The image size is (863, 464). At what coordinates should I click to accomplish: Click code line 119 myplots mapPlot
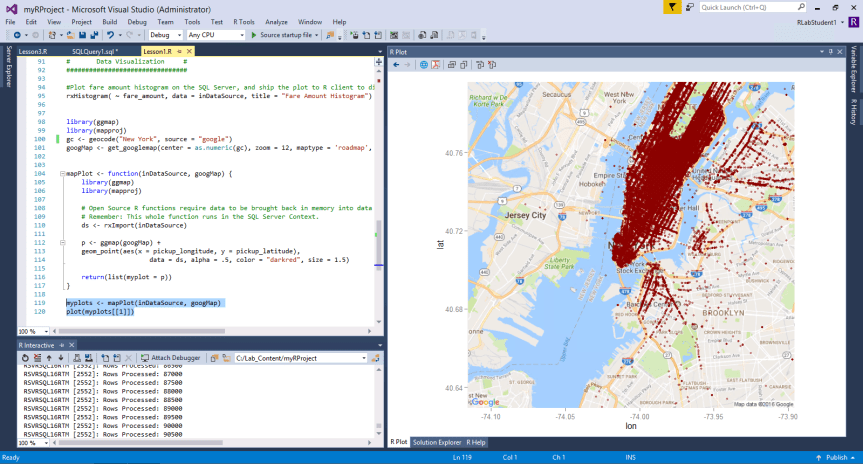143,303
